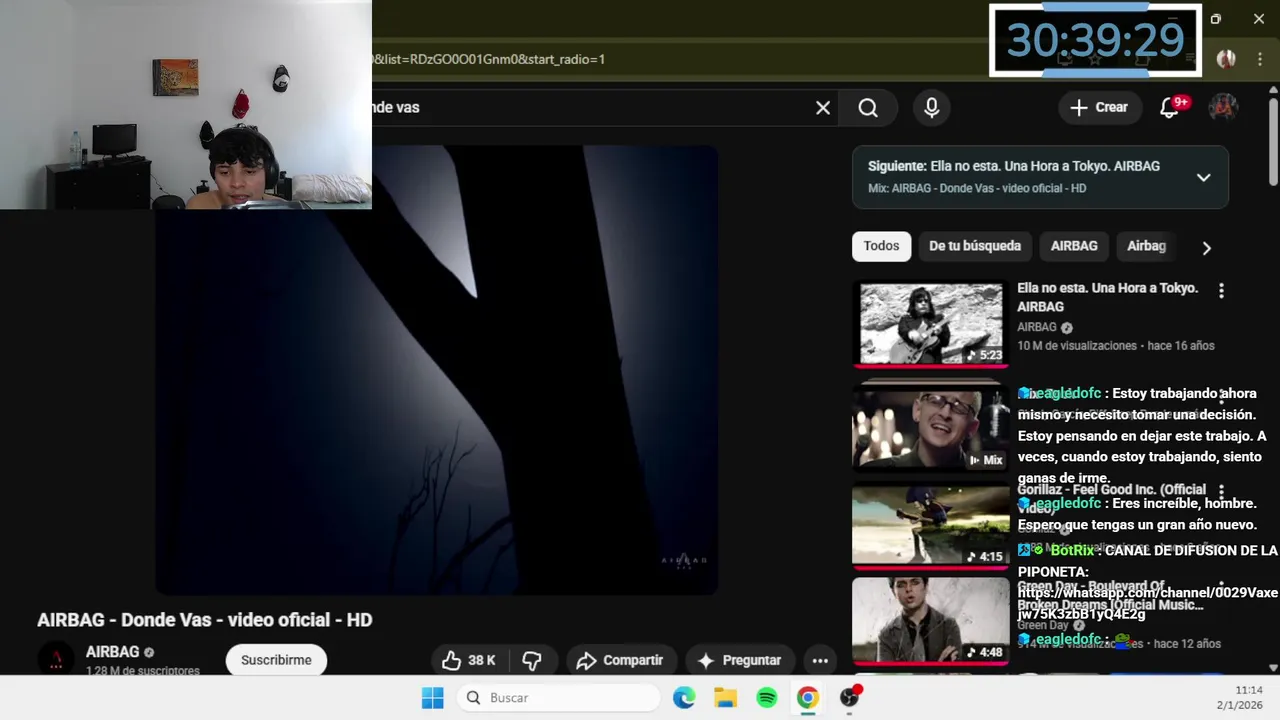Click video title AIRBAG - Donde Vas

(x=205, y=620)
